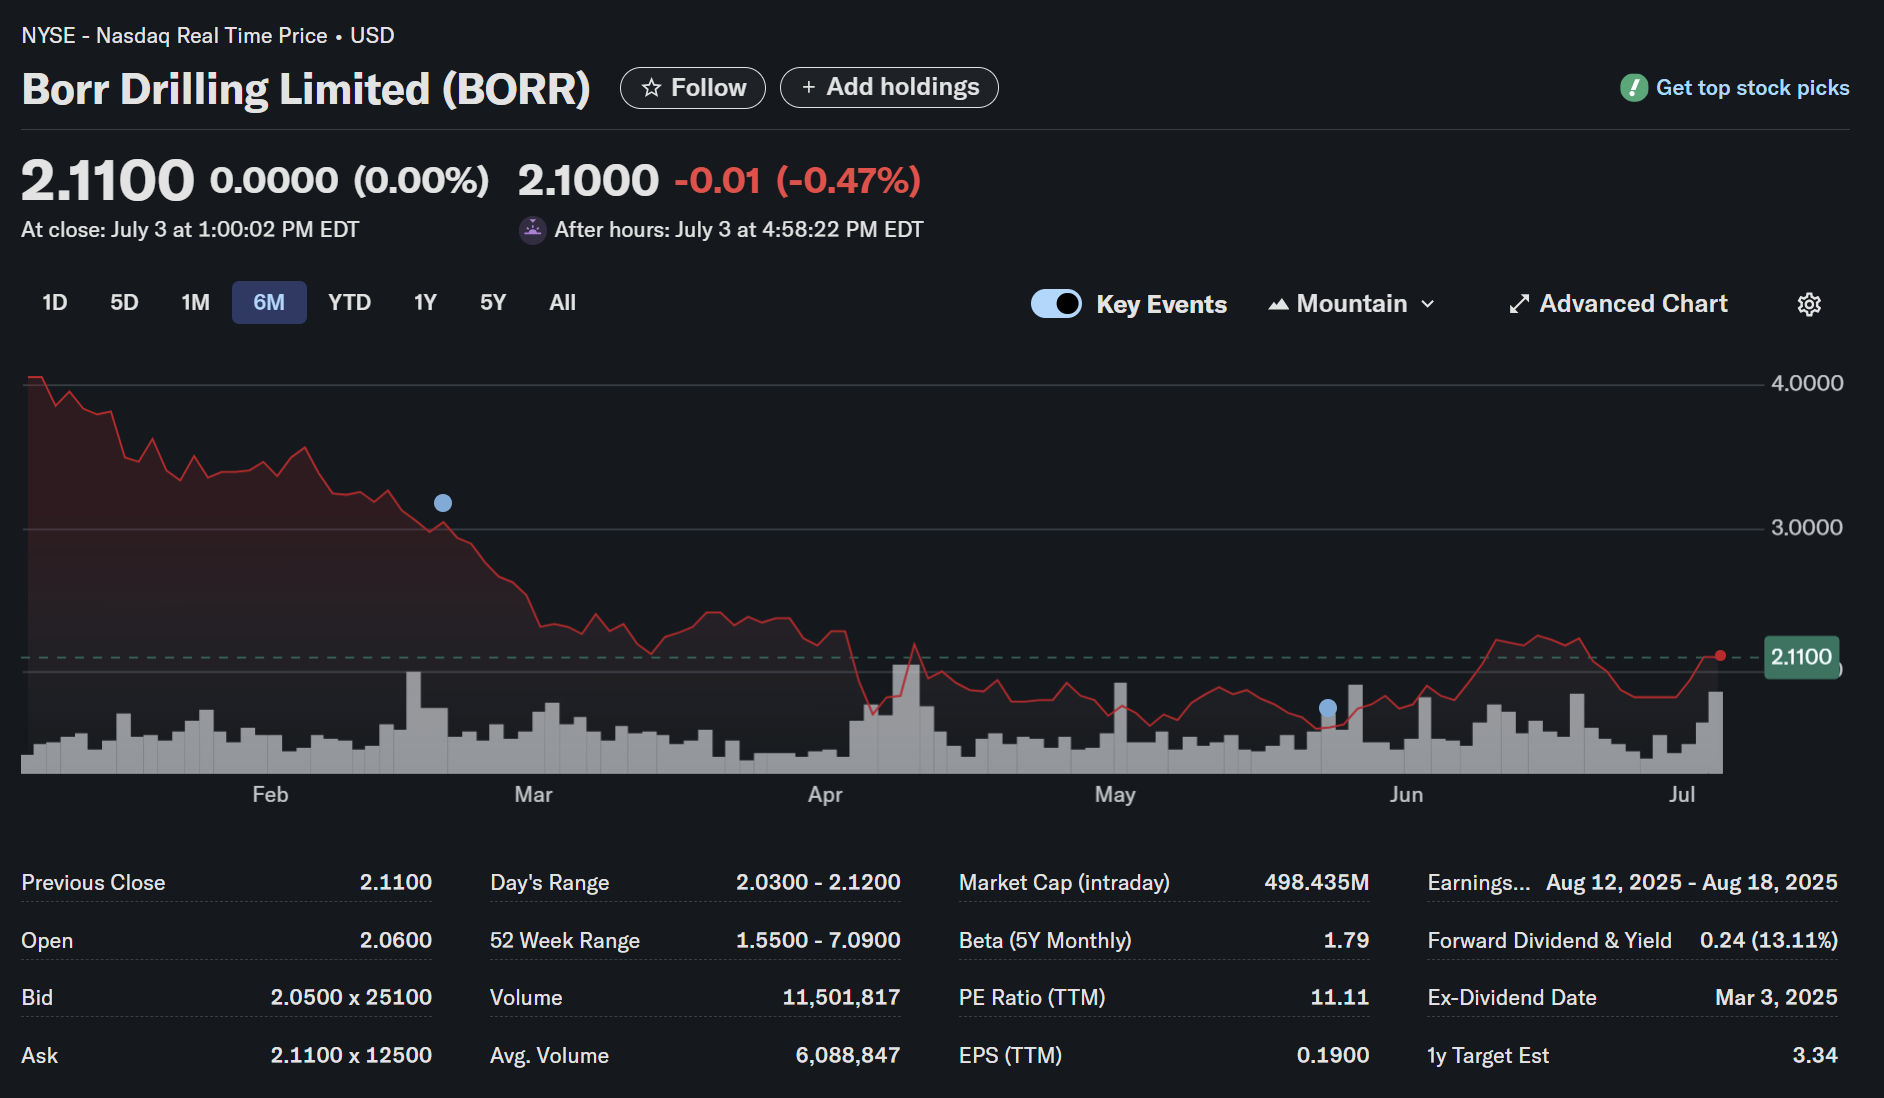Select the 1Y time range tab

pos(426,303)
